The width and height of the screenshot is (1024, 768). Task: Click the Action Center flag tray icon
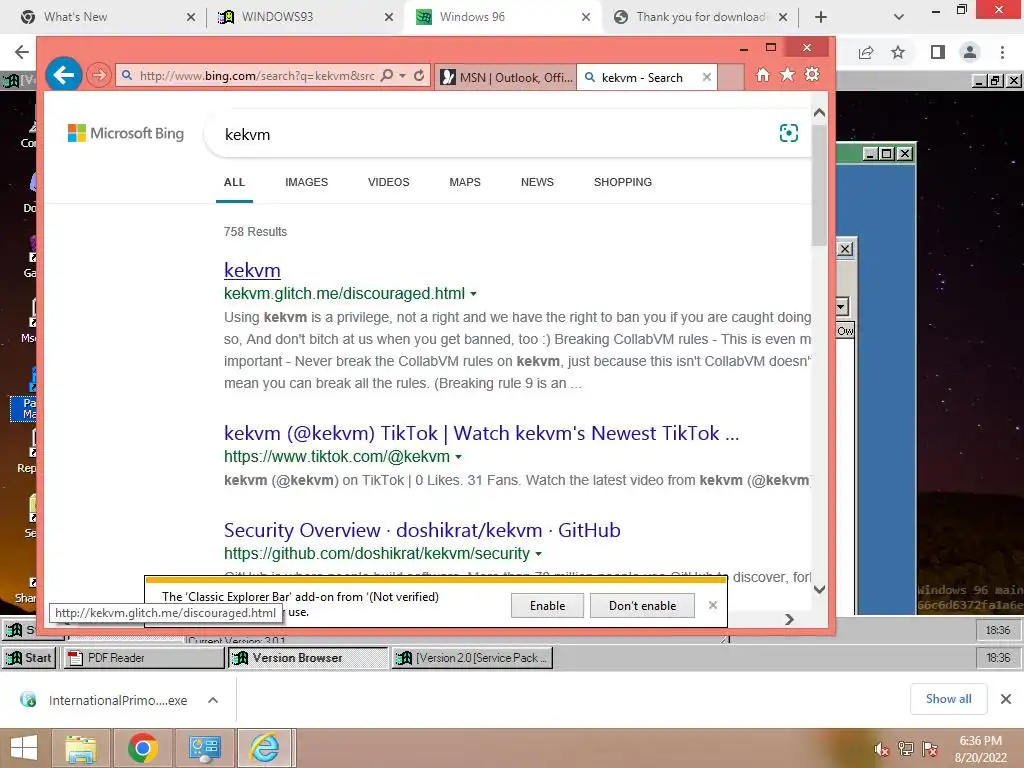930,748
